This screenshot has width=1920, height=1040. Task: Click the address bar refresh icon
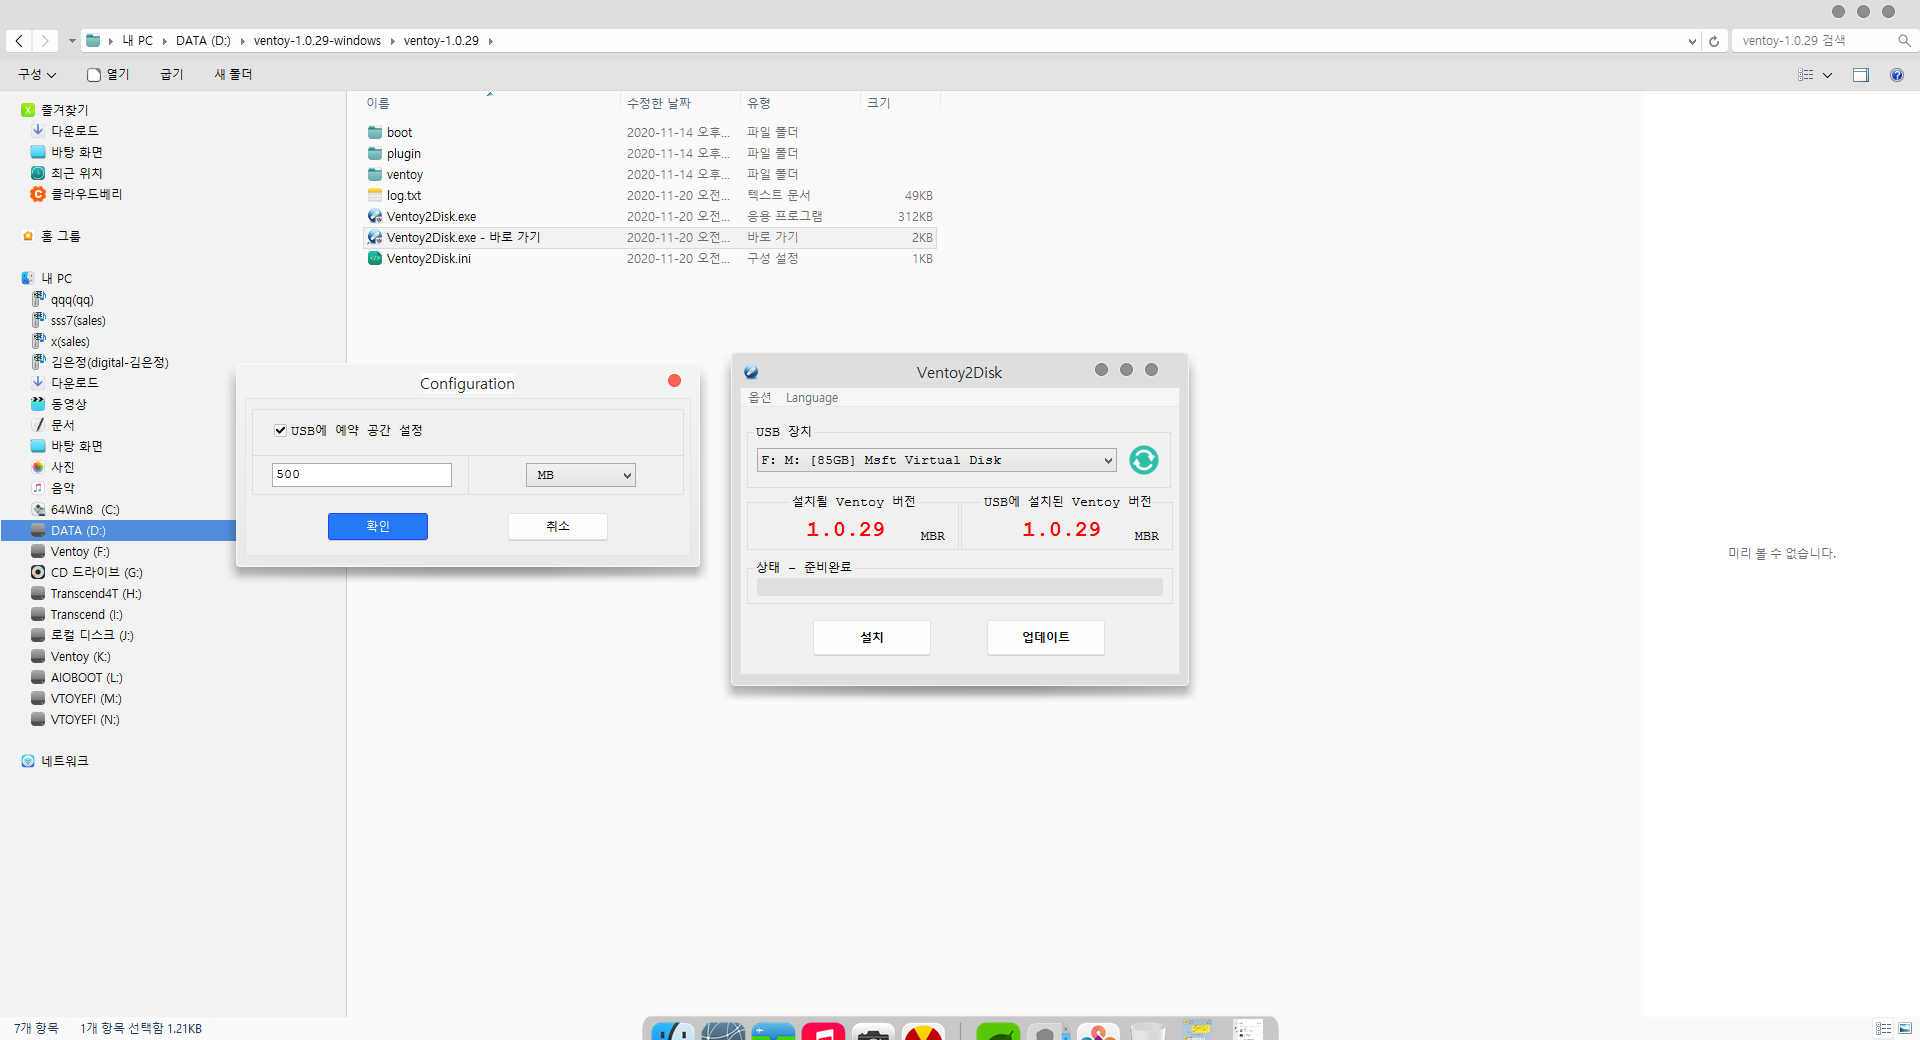coord(1714,41)
